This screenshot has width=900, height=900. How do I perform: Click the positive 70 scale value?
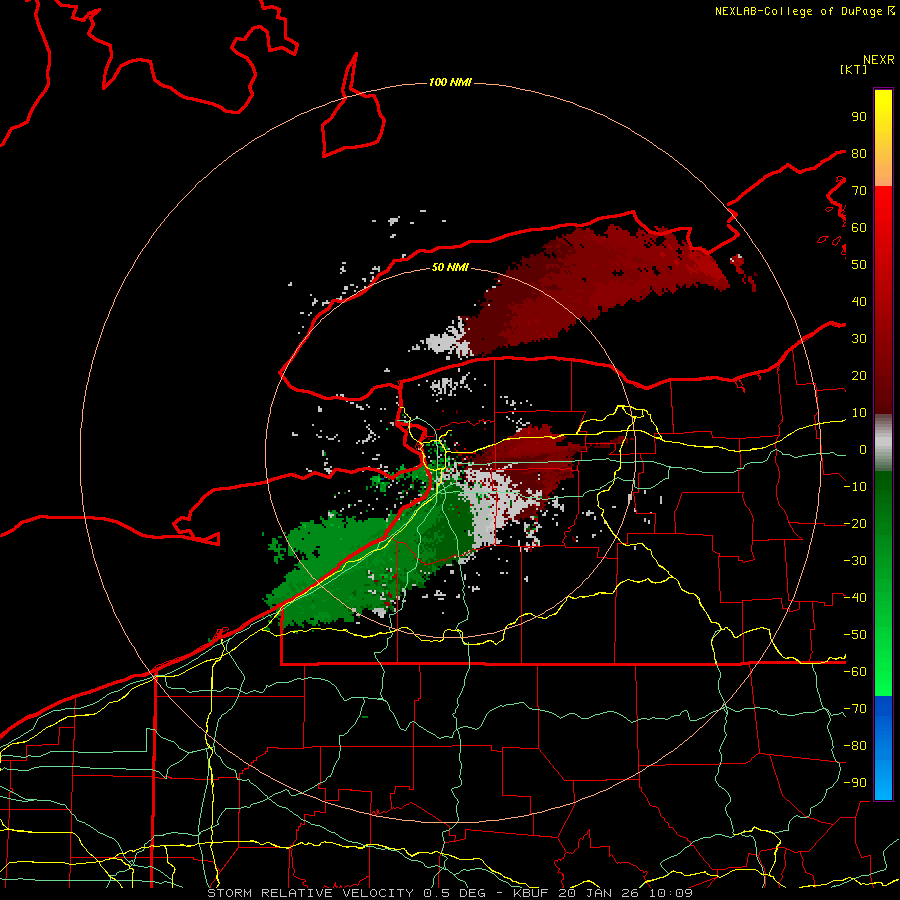859,191
